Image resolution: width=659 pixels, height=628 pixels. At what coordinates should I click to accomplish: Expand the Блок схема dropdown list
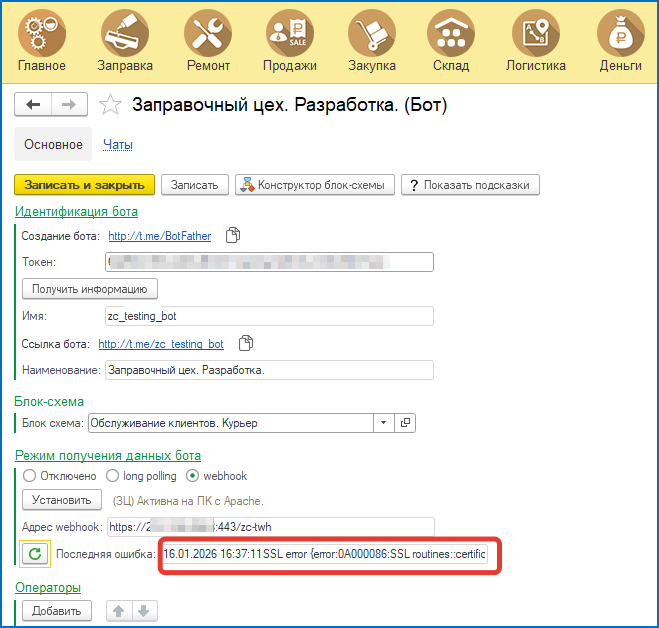[x=384, y=423]
